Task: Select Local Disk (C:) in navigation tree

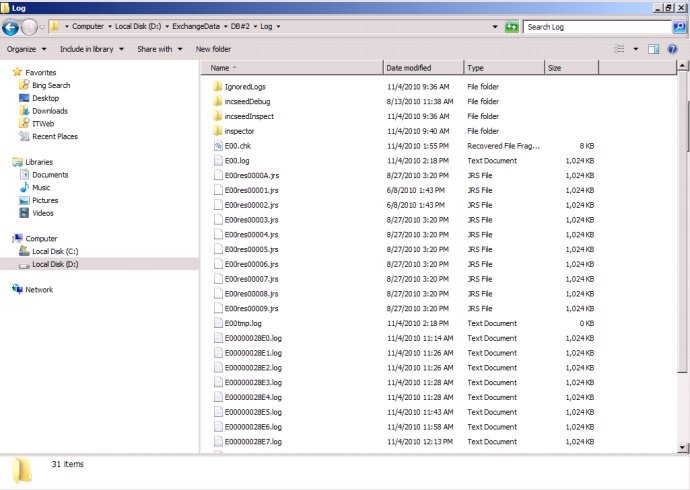Action: 56,252
